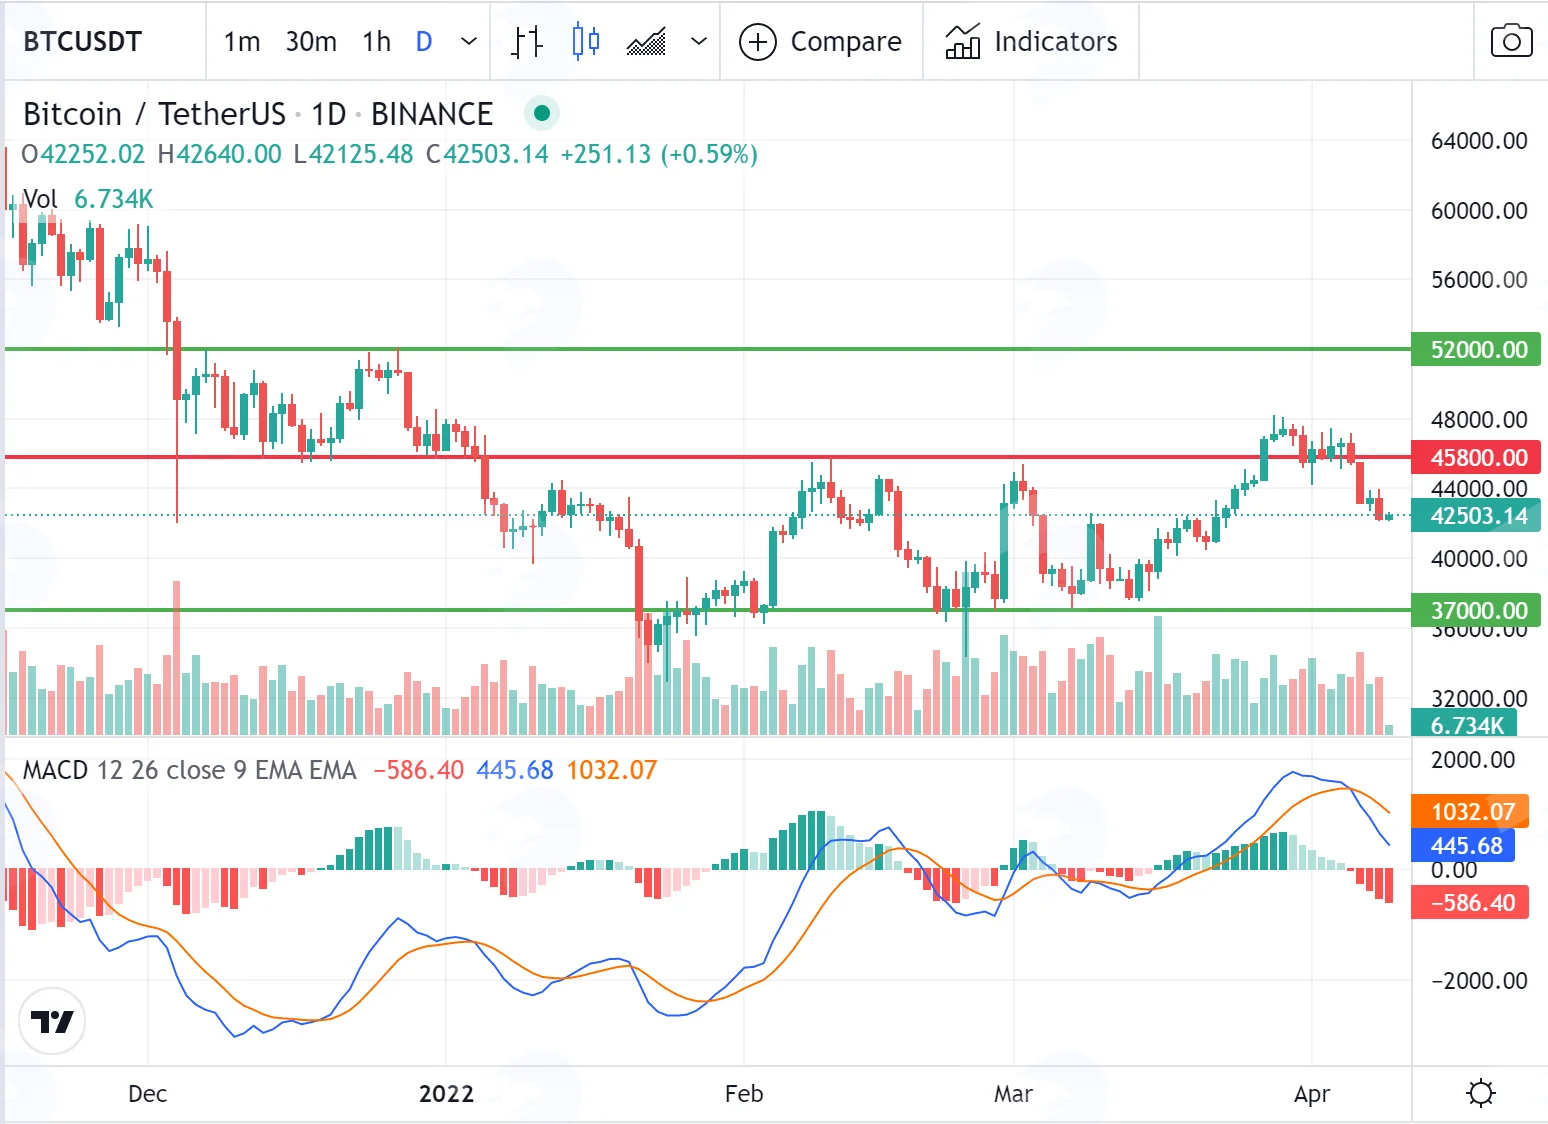Click the Apr time axis label
Image resolution: width=1548 pixels, height=1124 pixels.
click(1312, 1094)
